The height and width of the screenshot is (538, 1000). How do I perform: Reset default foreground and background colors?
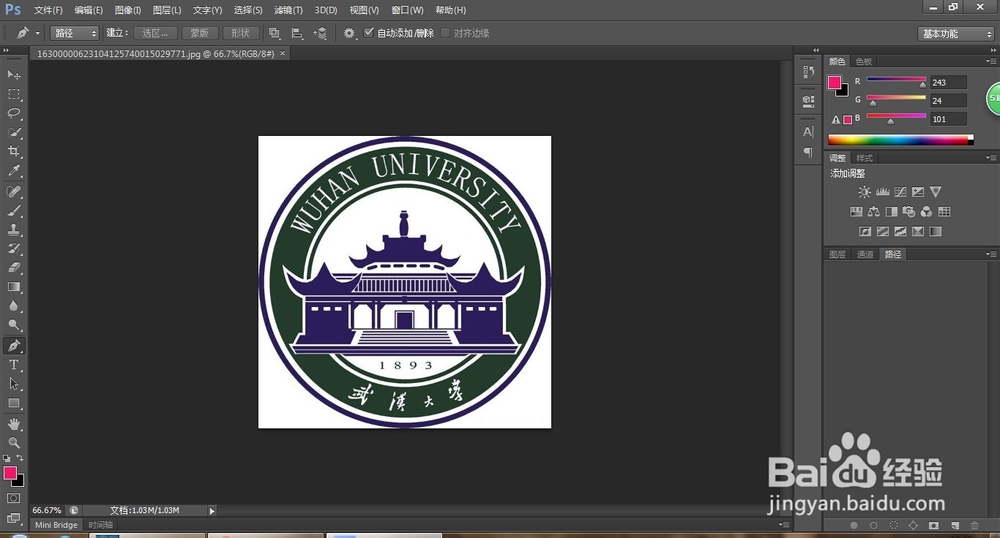point(6,458)
